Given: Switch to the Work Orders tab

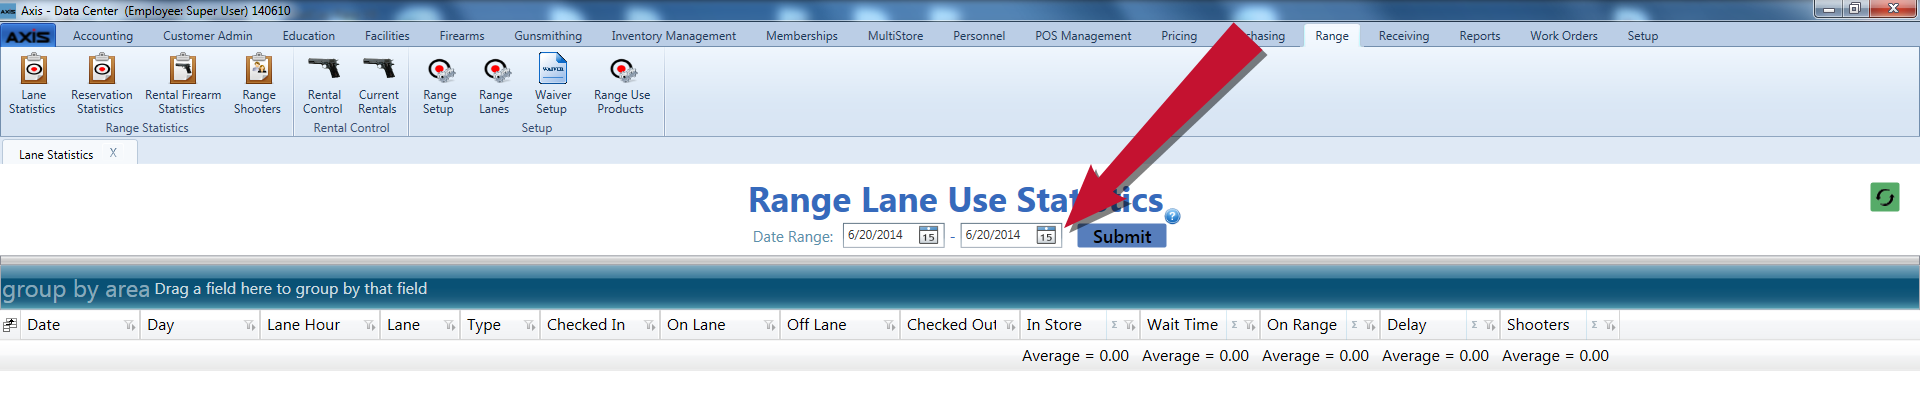Looking at the screenshot, I should pyautogui.click(x=1564, y=36).
